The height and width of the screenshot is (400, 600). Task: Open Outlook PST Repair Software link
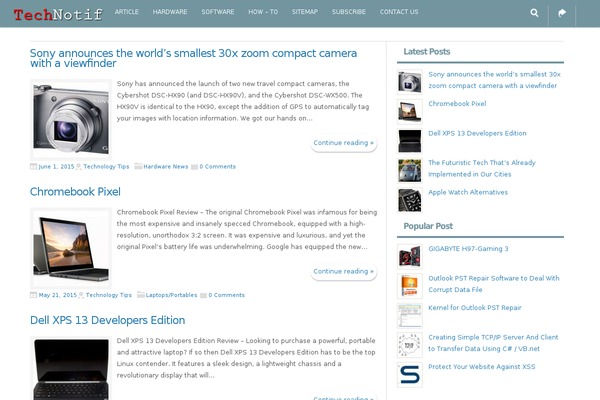coord(494,284)
